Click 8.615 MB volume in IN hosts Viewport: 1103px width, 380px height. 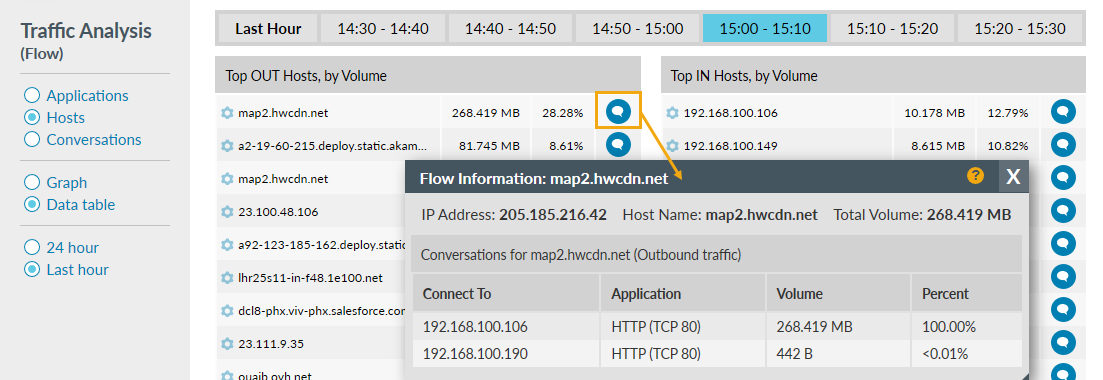[x=938, y=146]
